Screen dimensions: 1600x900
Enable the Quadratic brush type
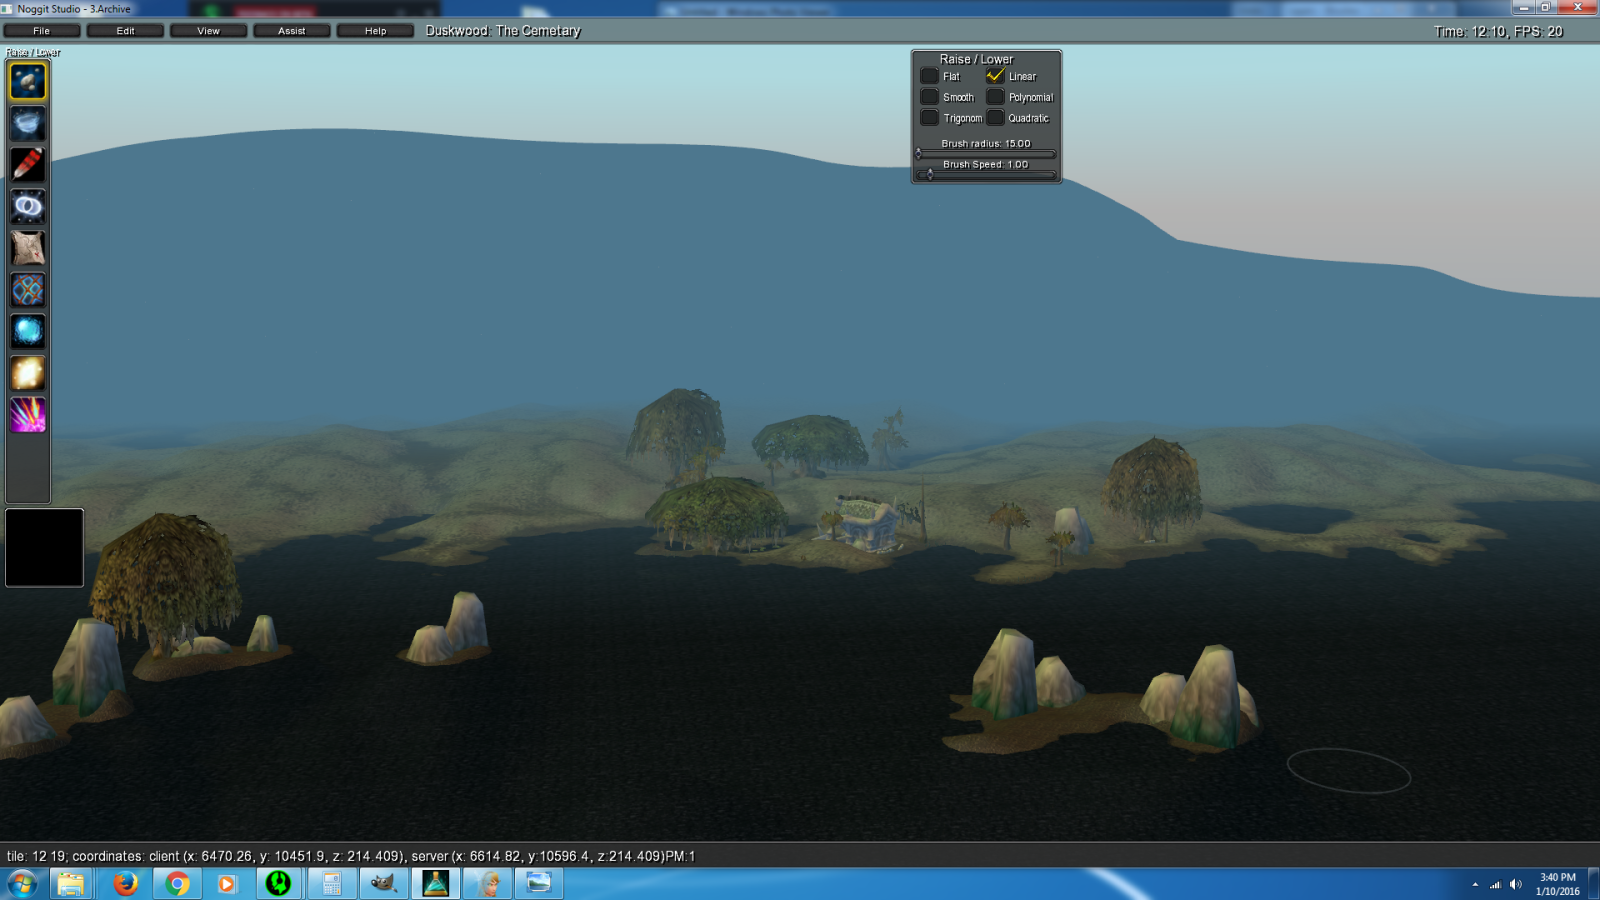[x=995, y=118]
